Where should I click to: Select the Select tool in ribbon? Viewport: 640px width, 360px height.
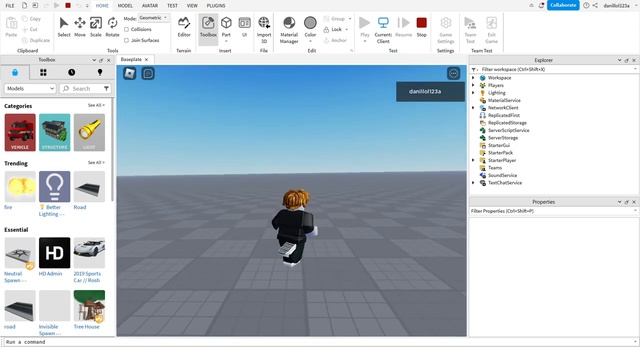click(64, 27)
